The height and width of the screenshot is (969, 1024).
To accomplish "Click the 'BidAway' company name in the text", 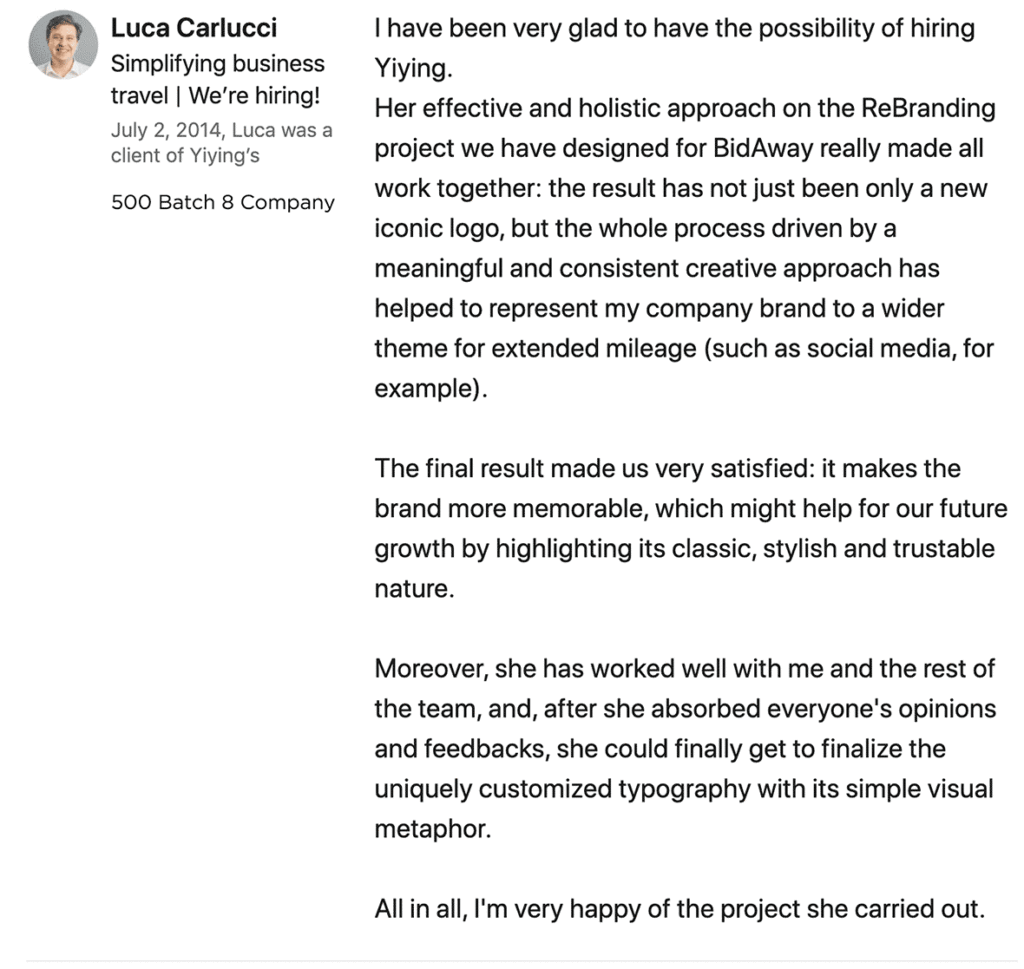I will [x=763, y=148].
